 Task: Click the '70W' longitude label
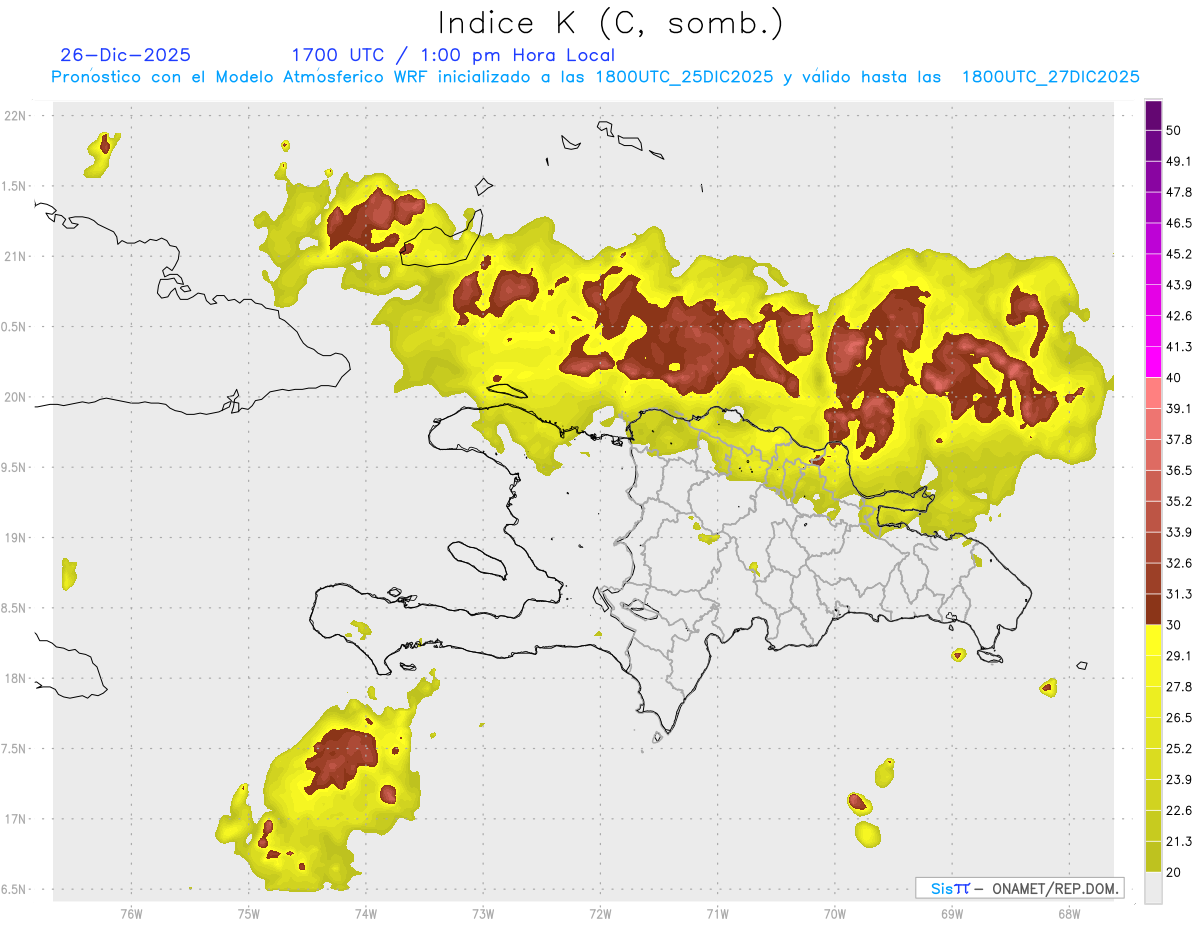coord(835,914)
